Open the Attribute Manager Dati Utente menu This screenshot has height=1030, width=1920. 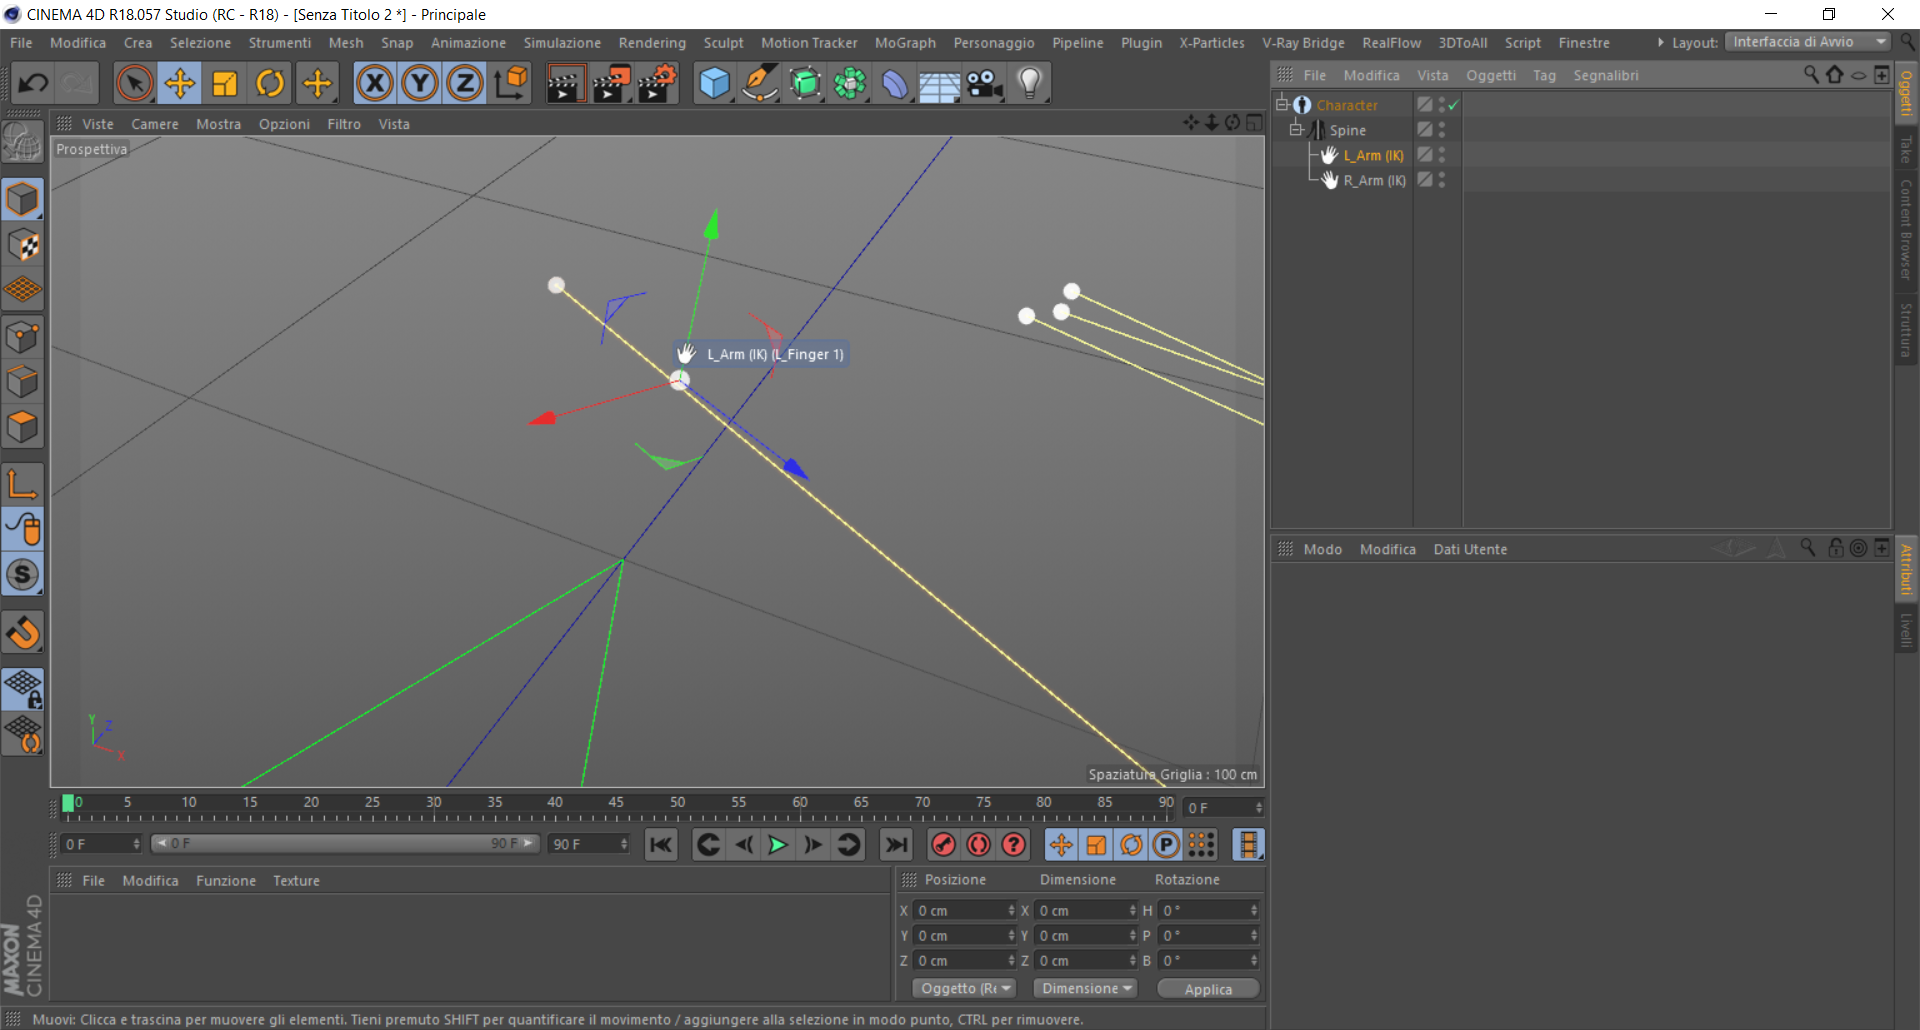pos(1470,549)
